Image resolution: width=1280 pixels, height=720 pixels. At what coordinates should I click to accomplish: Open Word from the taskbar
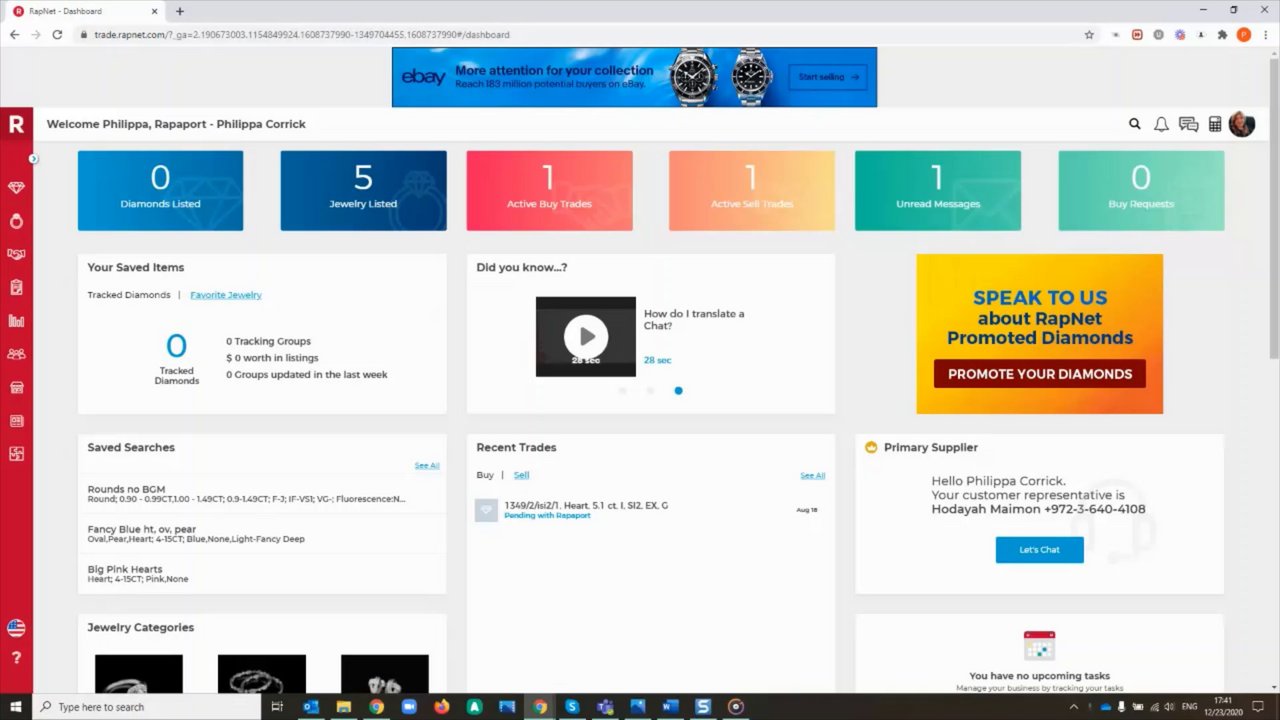click(670, 707)
